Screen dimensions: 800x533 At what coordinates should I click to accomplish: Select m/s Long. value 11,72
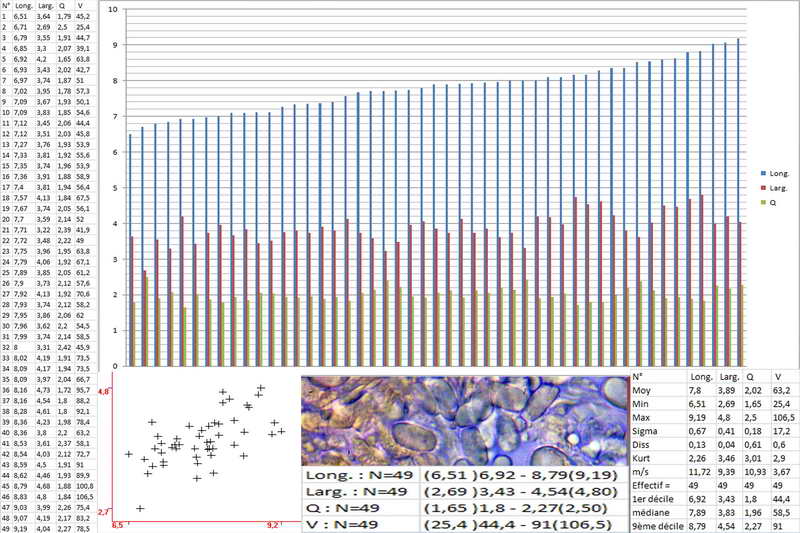click(699, 472)
